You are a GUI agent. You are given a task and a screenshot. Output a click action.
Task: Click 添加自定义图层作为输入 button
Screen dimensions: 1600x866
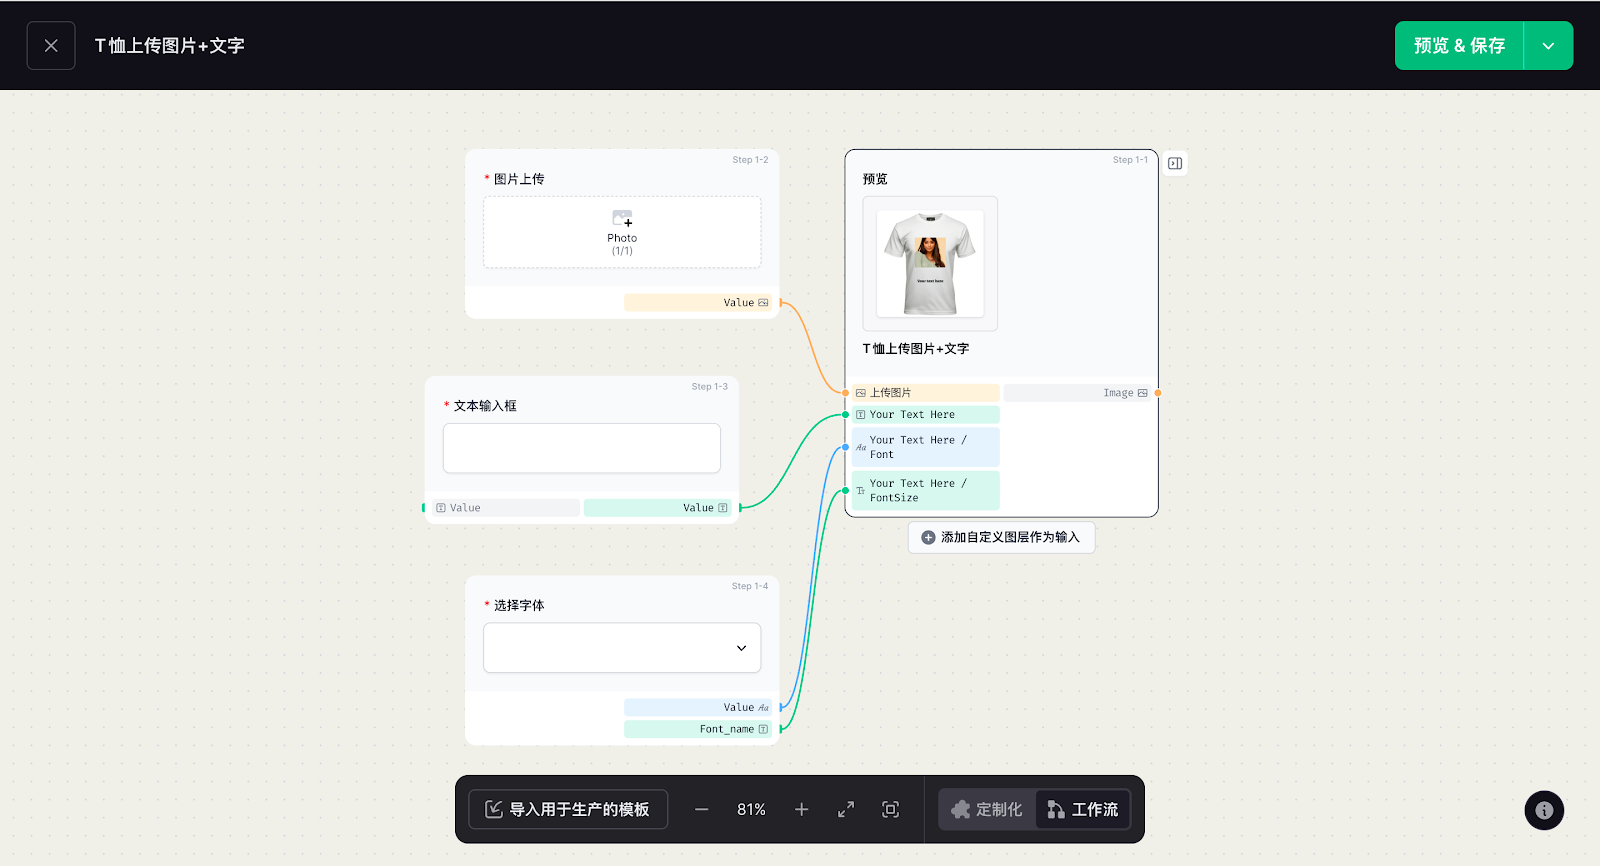[x=1001, y=537]
